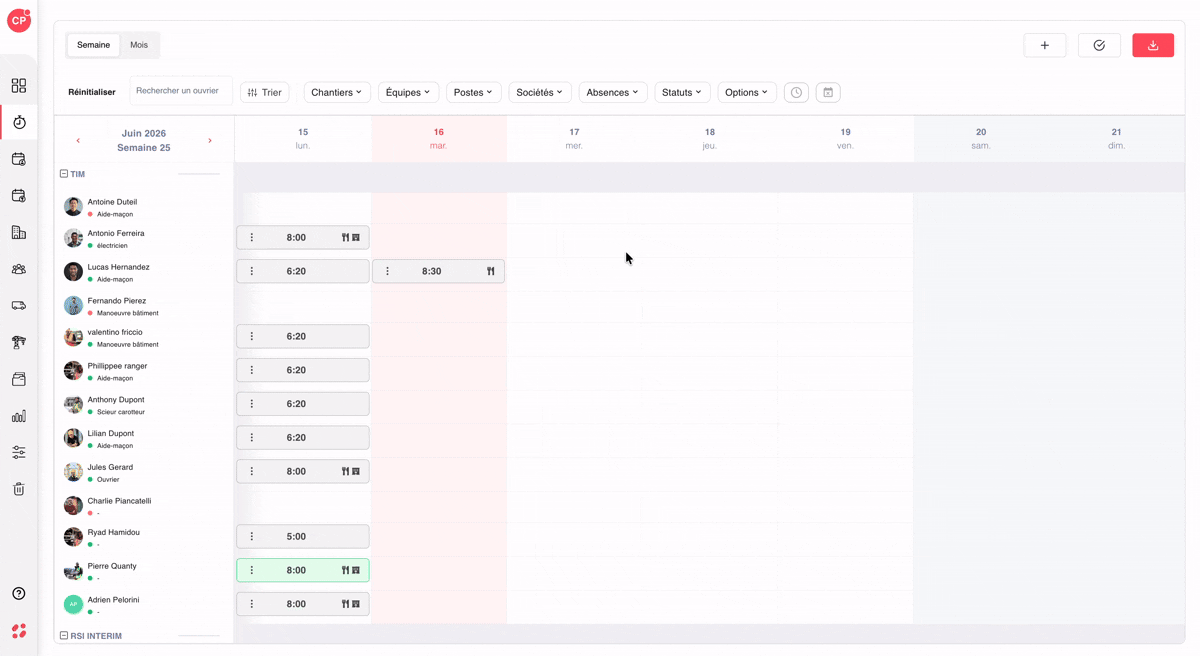The width and height of the screenshot is (1200, 656).
Task: Open Pierre Quanty's green 8:00 entry
Action: [x=303, y=570]
